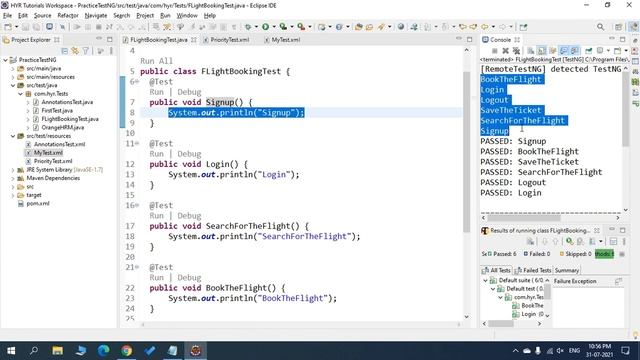The height and width of the screenshot is (360, 640).
Task: Click the Back navigation arrow in toolbar
Action: (x=484, y=27)
